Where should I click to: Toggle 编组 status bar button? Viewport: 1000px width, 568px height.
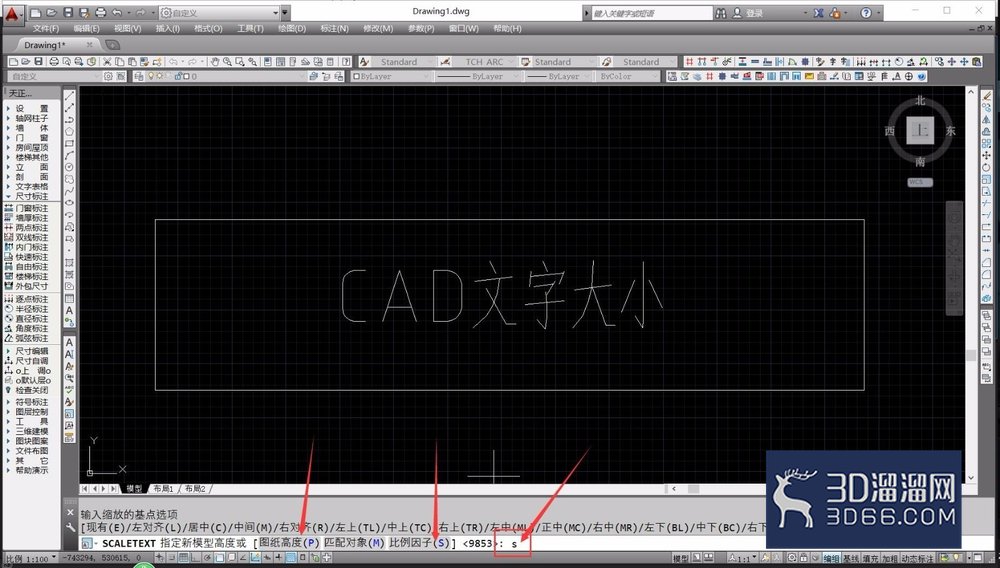click(x=831, y=559)
